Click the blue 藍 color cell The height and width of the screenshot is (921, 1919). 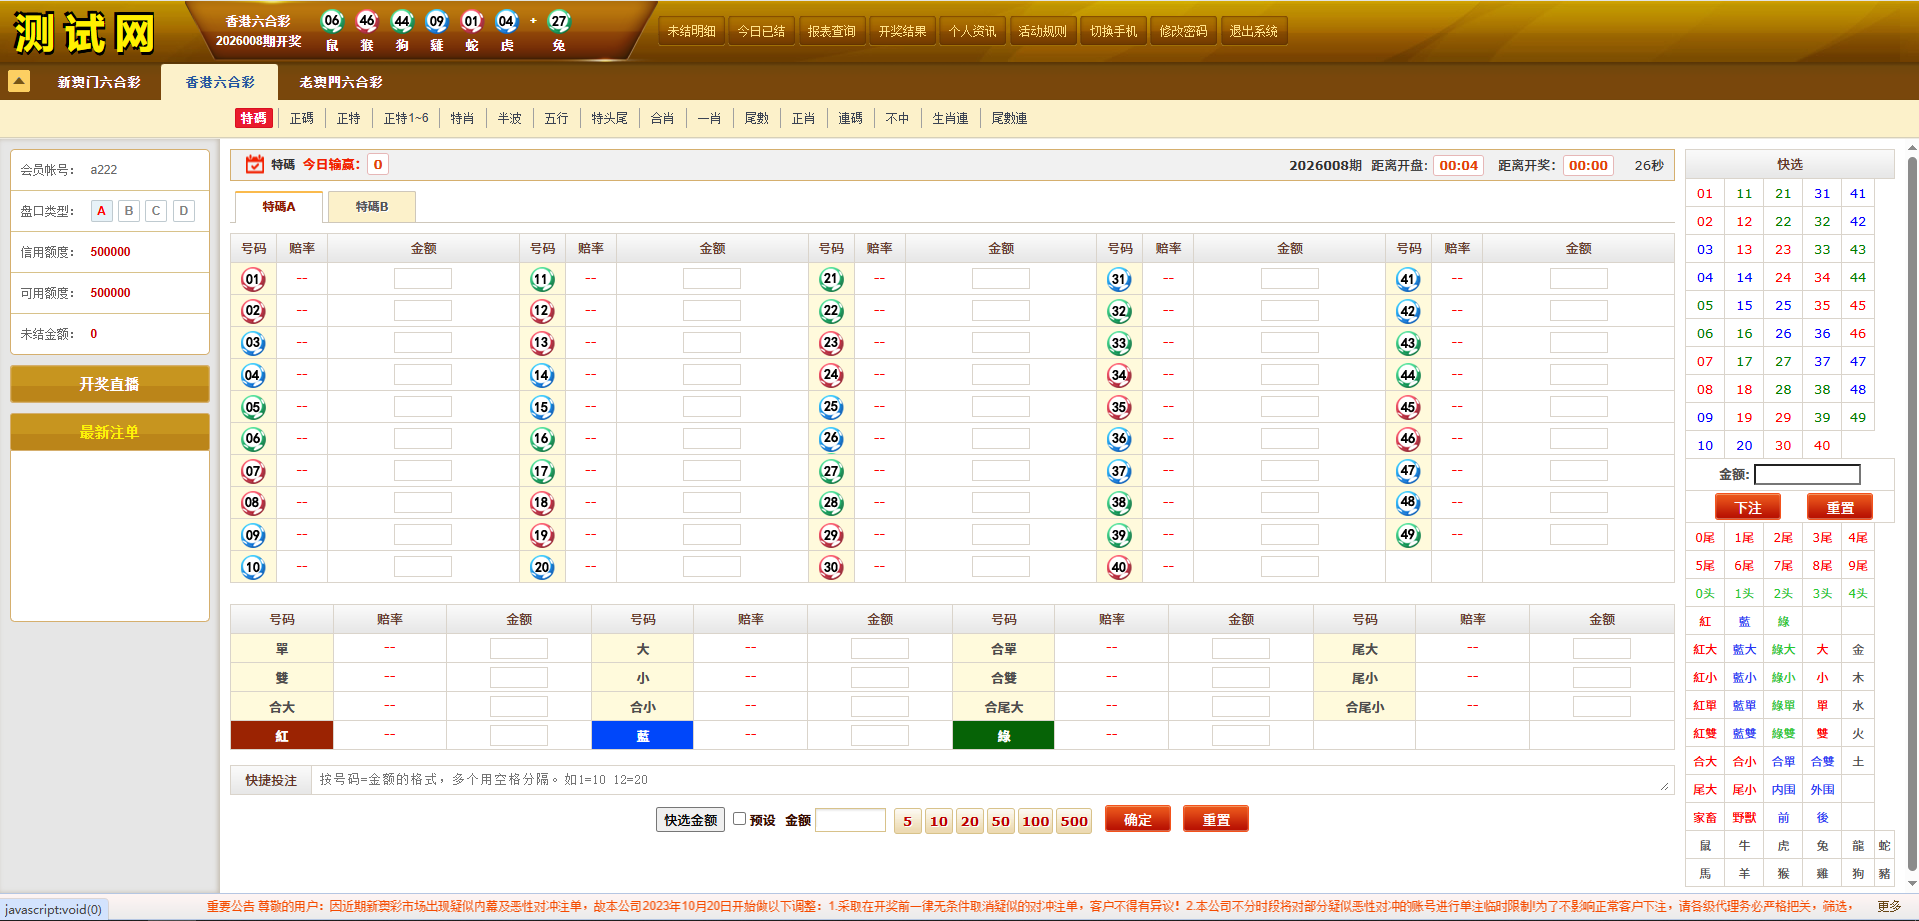point(642,736)
